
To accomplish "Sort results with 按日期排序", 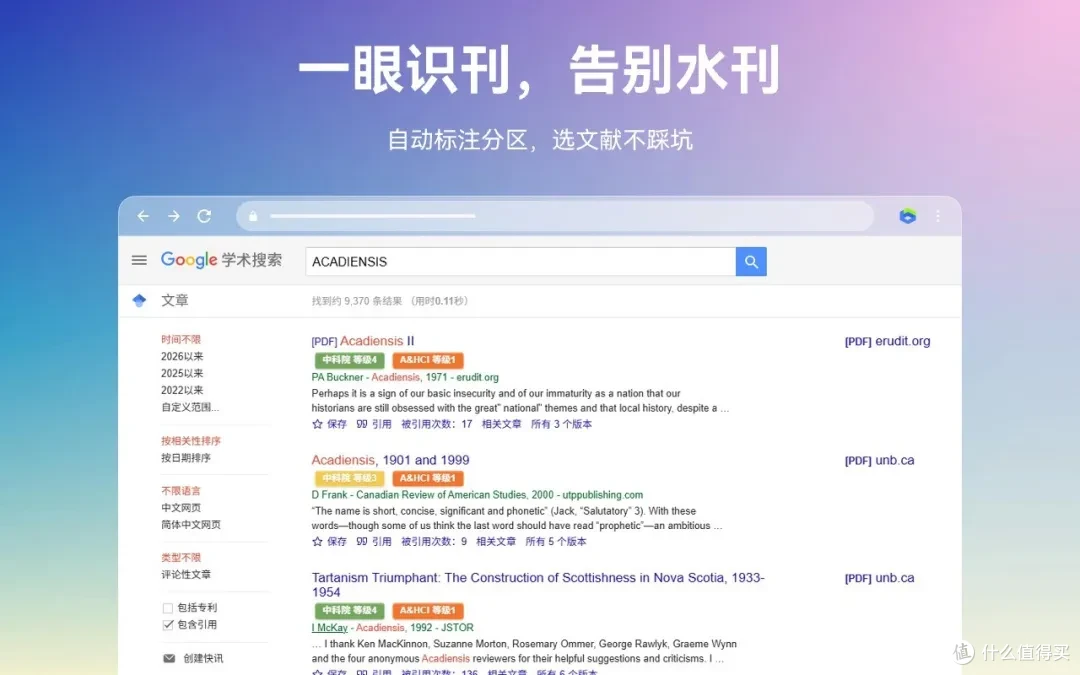I will click(186, 457).
